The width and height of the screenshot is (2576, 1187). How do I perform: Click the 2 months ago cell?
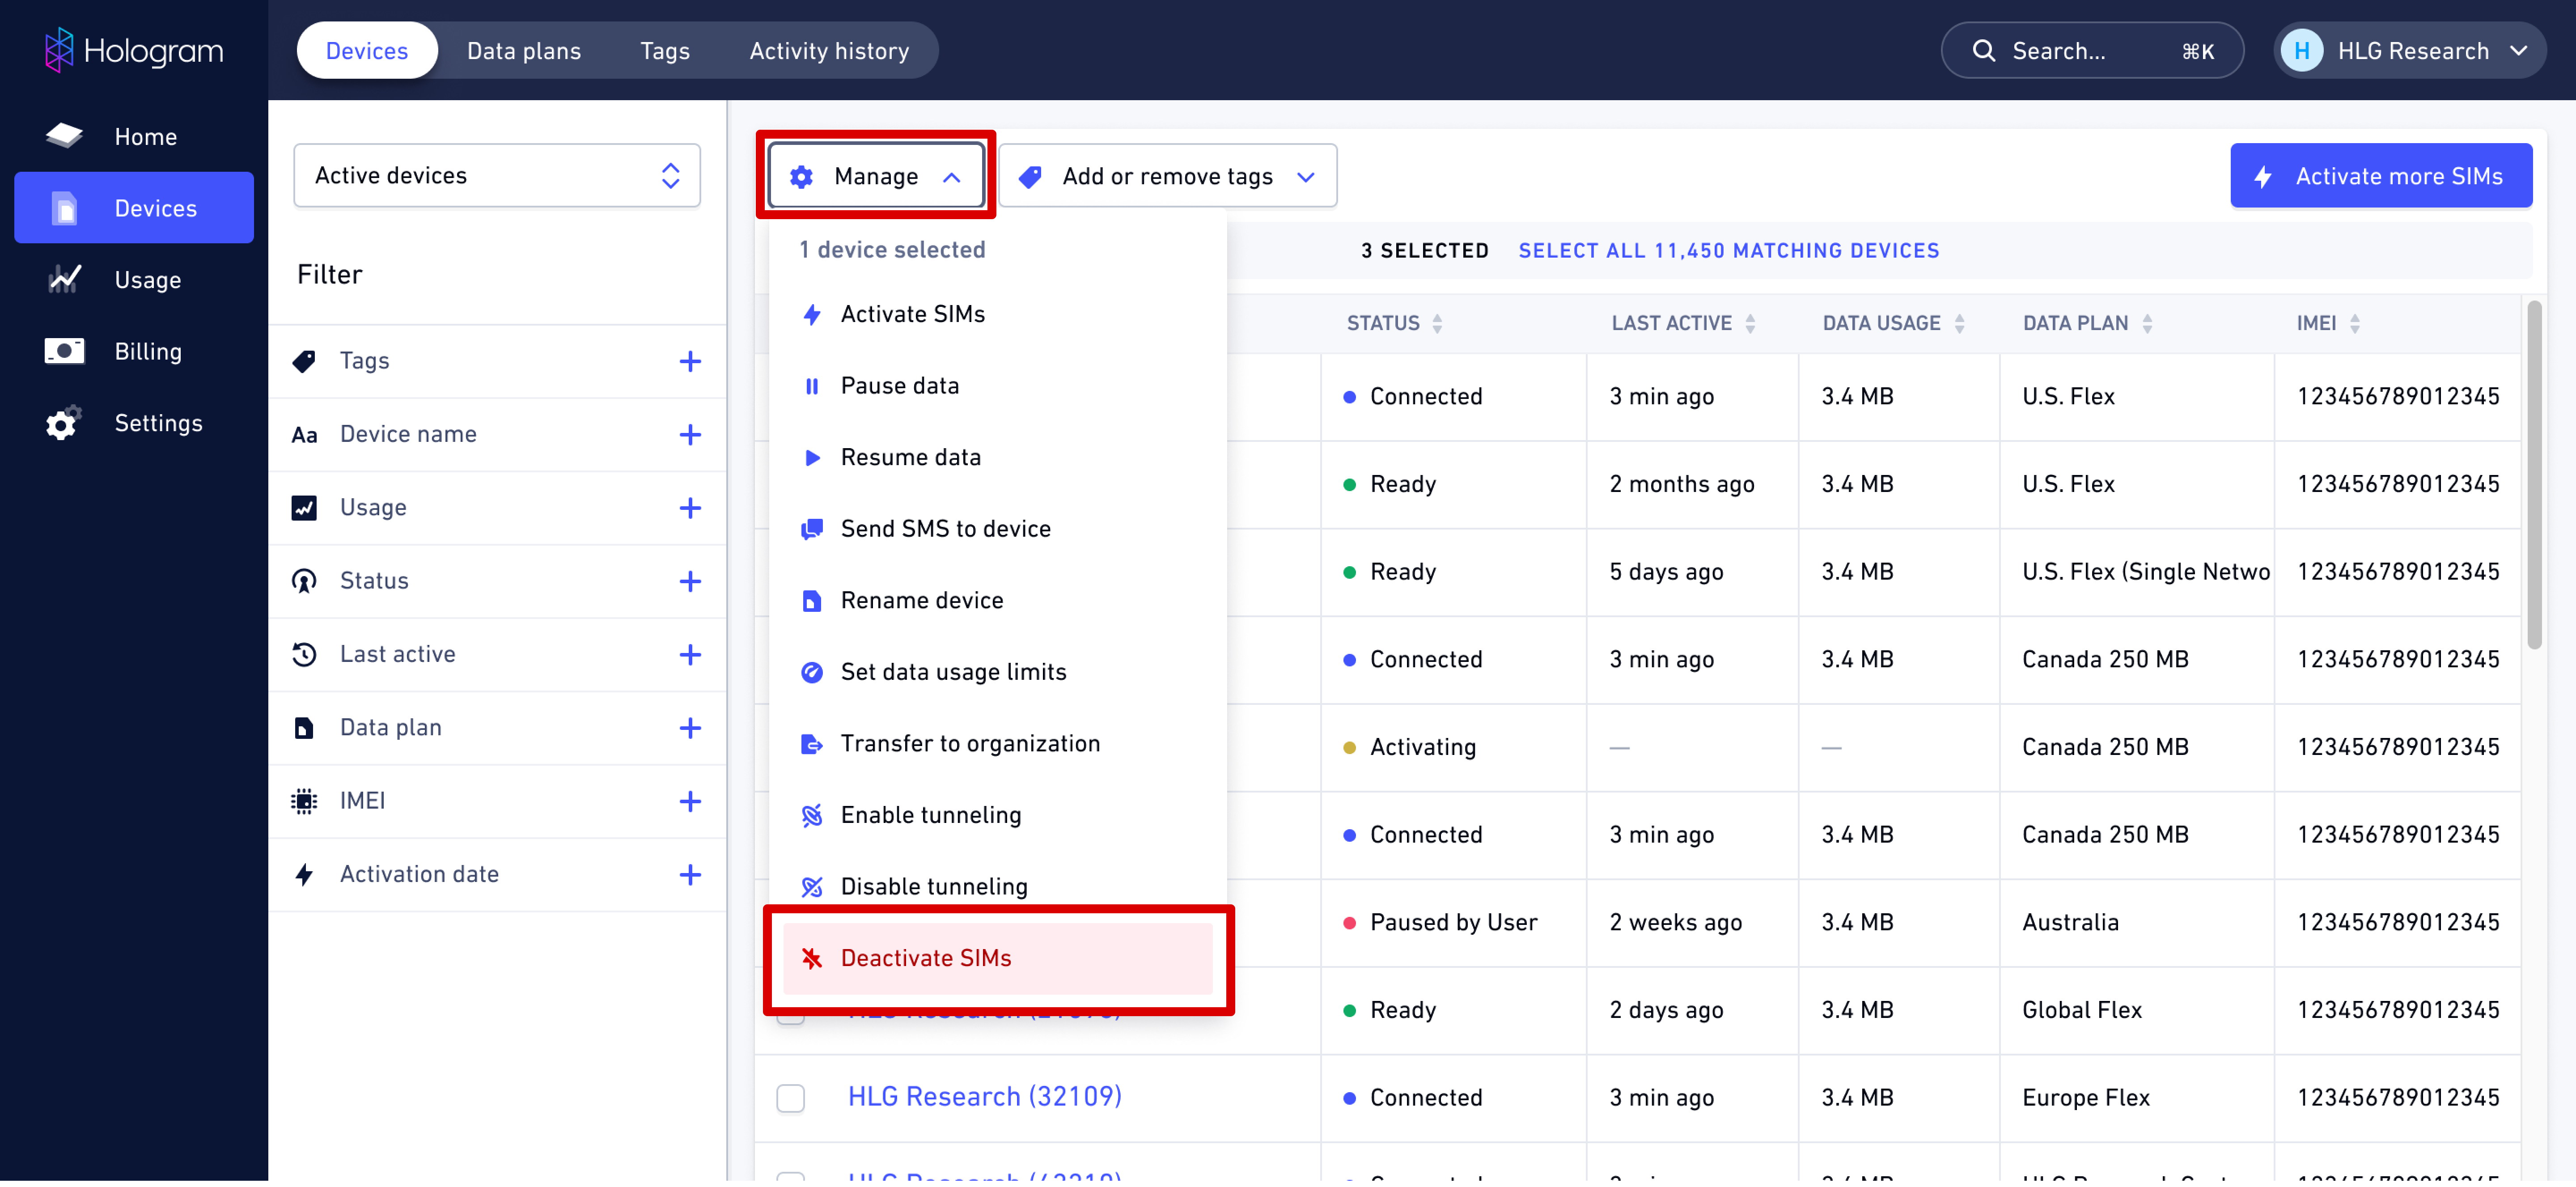click(x=1692, y=485)
